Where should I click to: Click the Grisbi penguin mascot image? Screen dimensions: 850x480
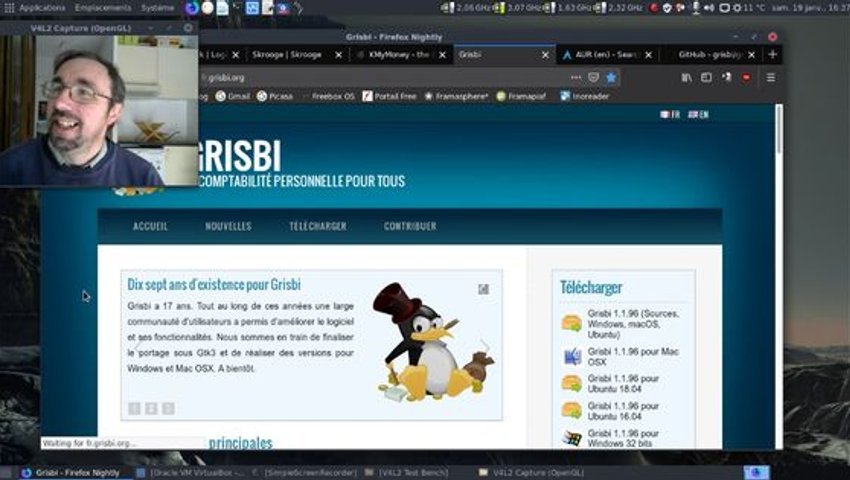point(433,342)
